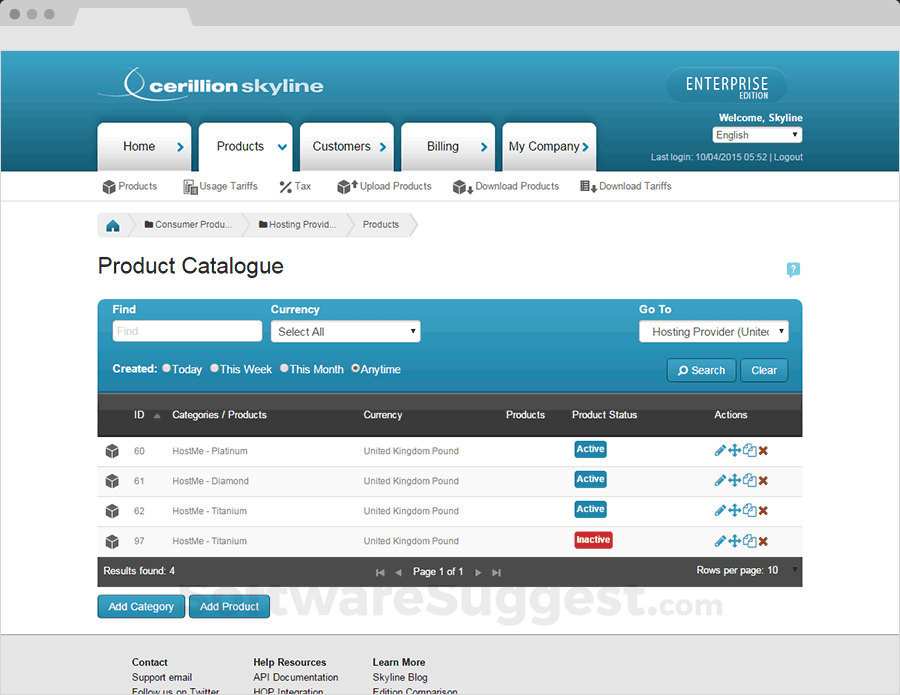Click the breadcrumb home icon
This screenshot has width=900, height=695.
pos(112,225)
